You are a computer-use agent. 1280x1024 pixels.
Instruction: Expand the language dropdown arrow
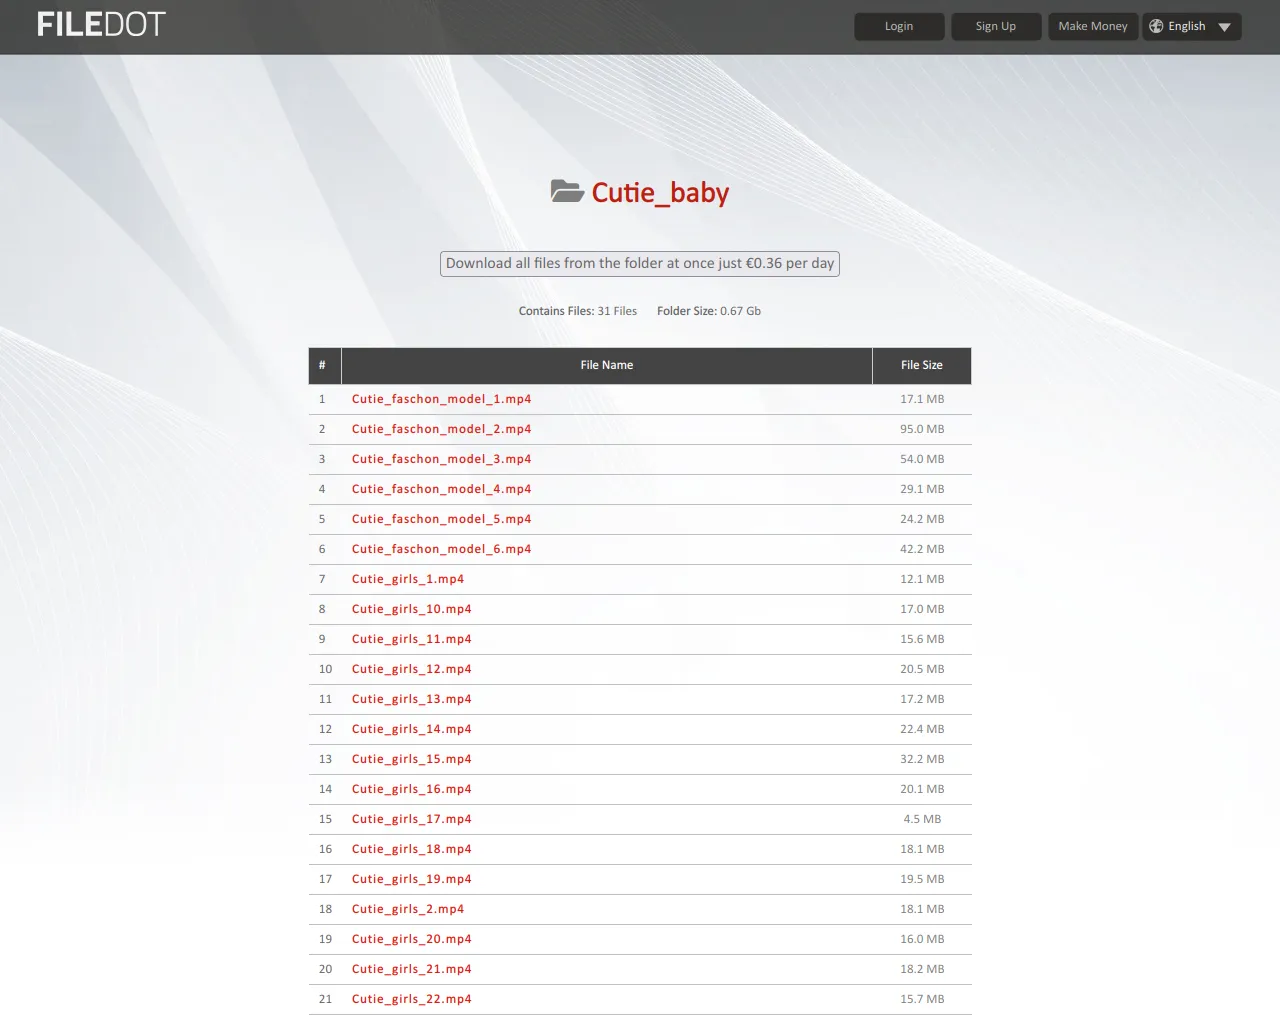click(1224, 27)
